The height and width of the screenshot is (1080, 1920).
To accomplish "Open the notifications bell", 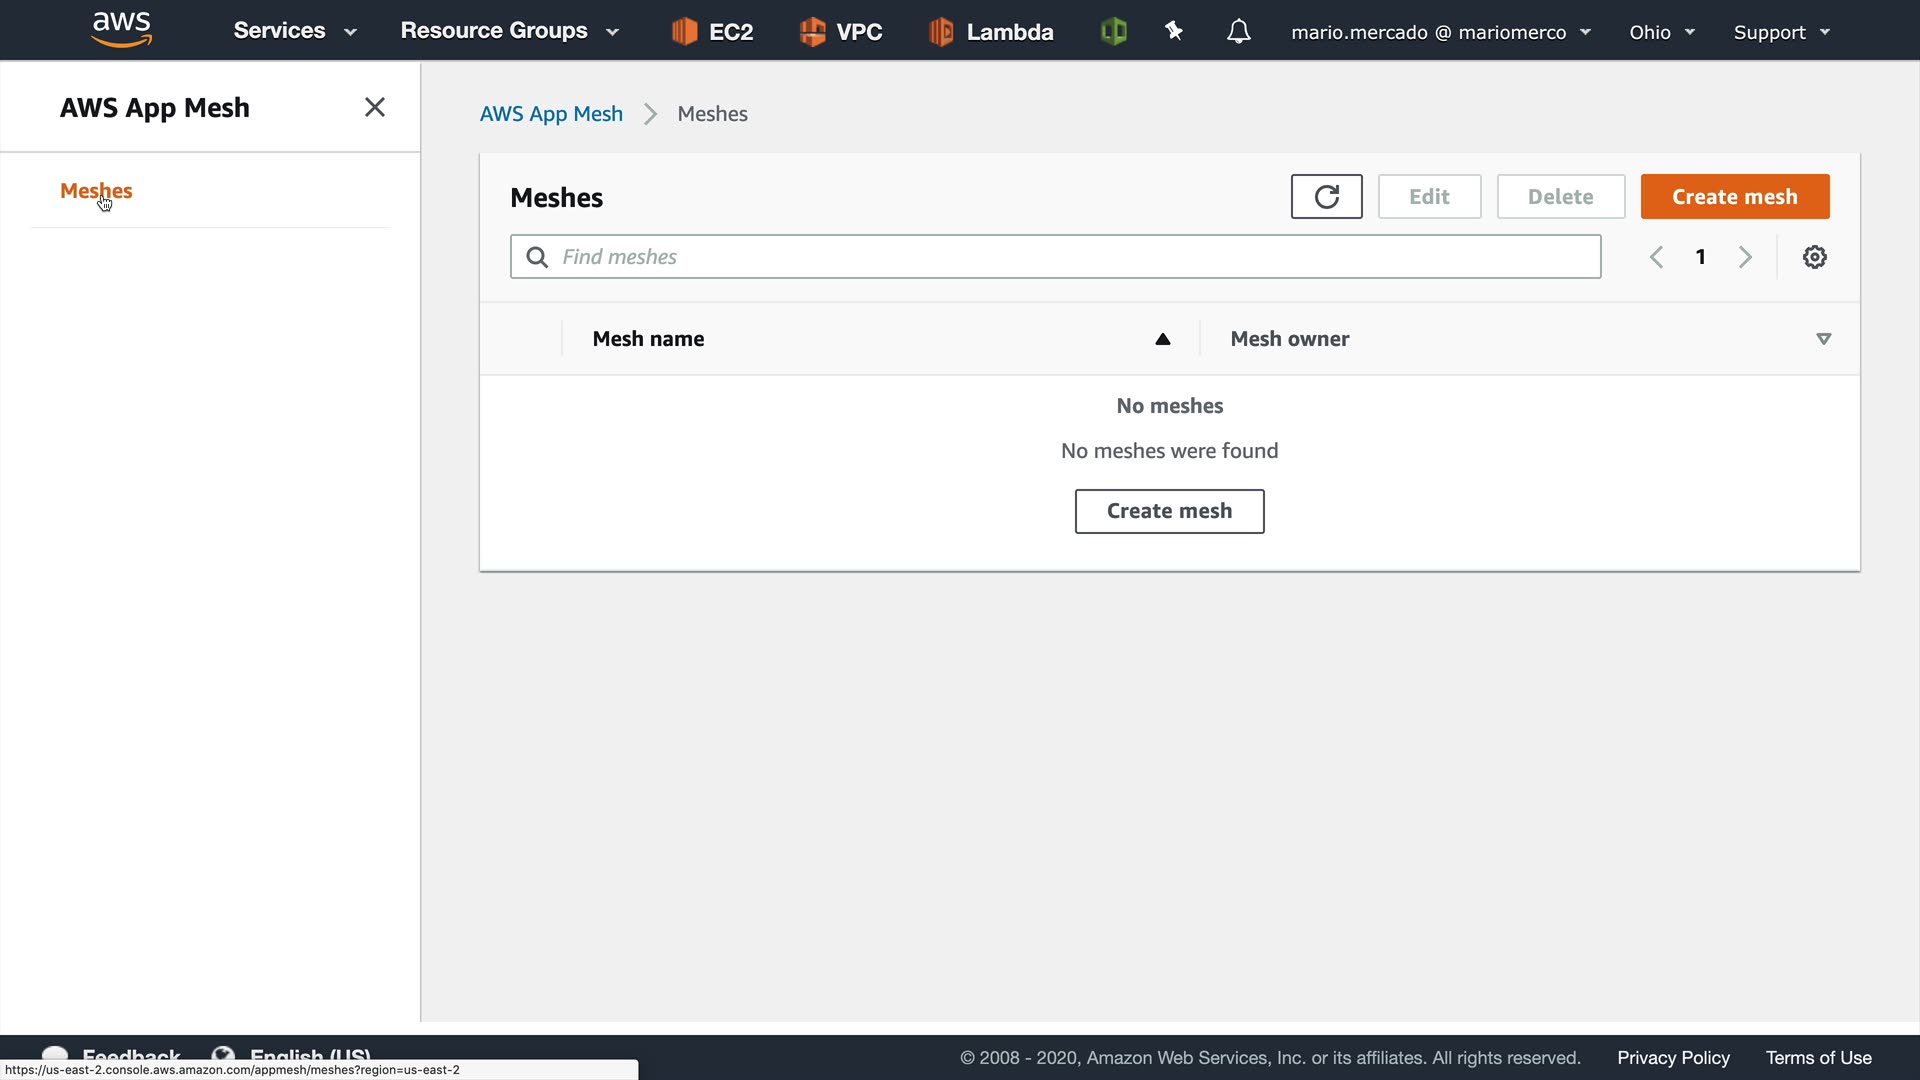I will [x=1238, y=32].
